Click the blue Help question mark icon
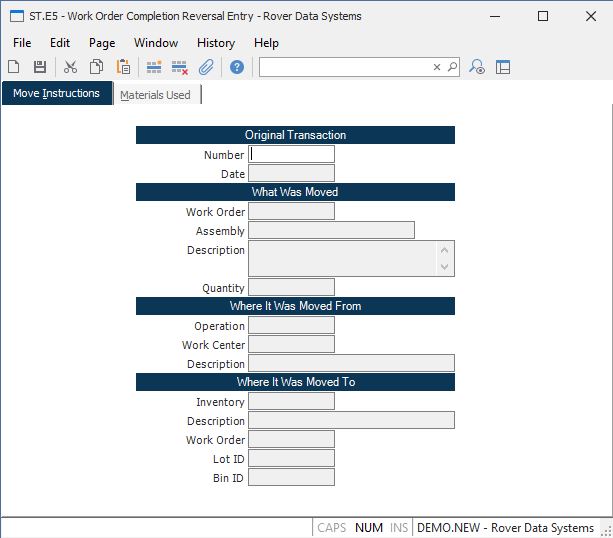The image size is (613, 538). [x=237, y=67]
